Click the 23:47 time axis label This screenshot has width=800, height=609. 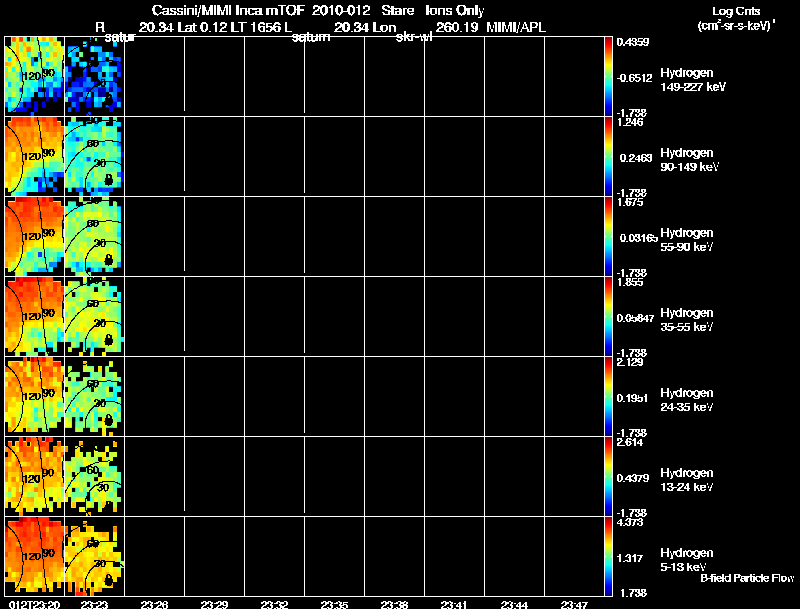pos(574,605)
